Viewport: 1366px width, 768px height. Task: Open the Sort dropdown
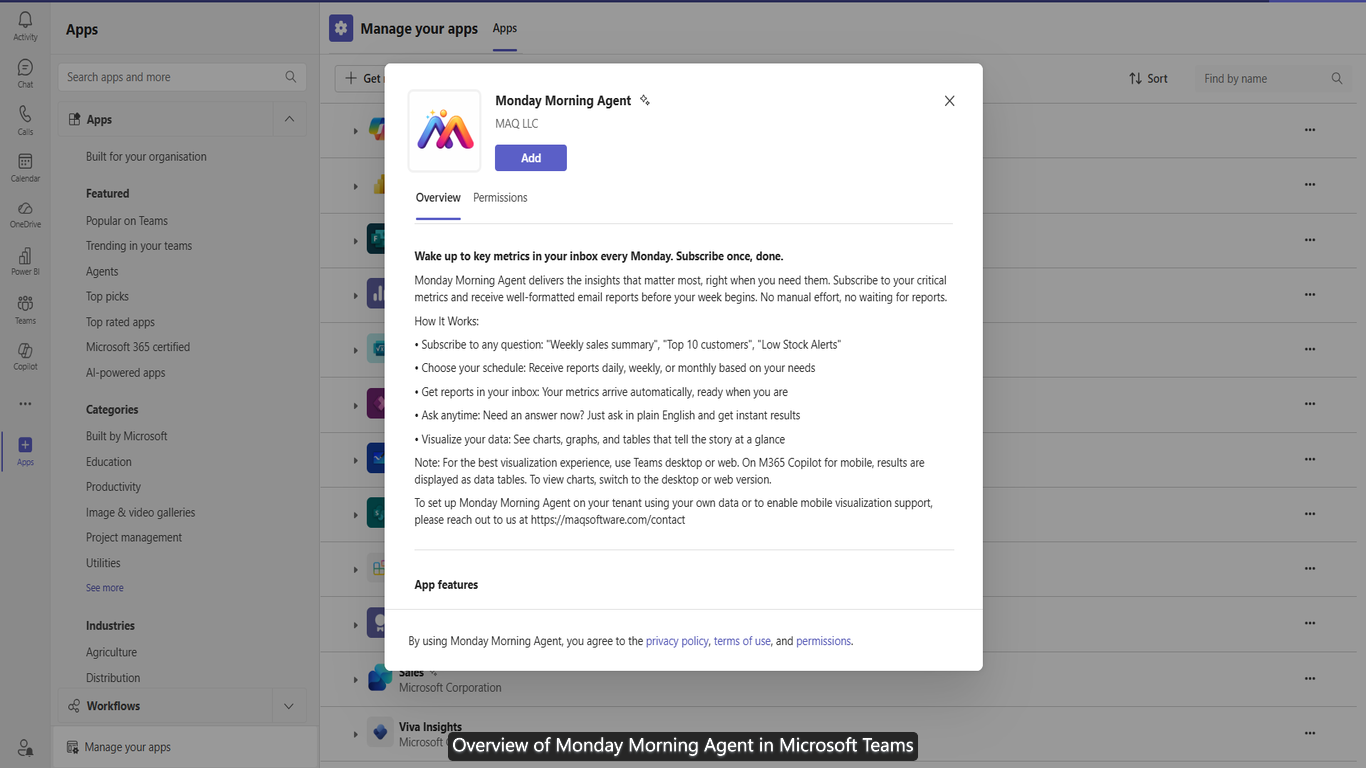click(1148, 78)
